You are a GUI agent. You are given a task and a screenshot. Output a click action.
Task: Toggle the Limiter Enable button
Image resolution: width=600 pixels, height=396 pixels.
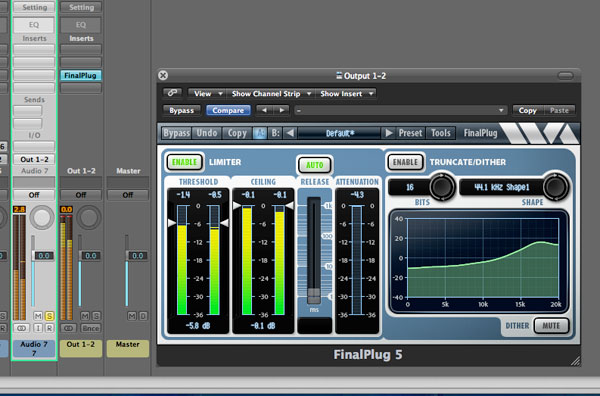click(x=184, y=162)
